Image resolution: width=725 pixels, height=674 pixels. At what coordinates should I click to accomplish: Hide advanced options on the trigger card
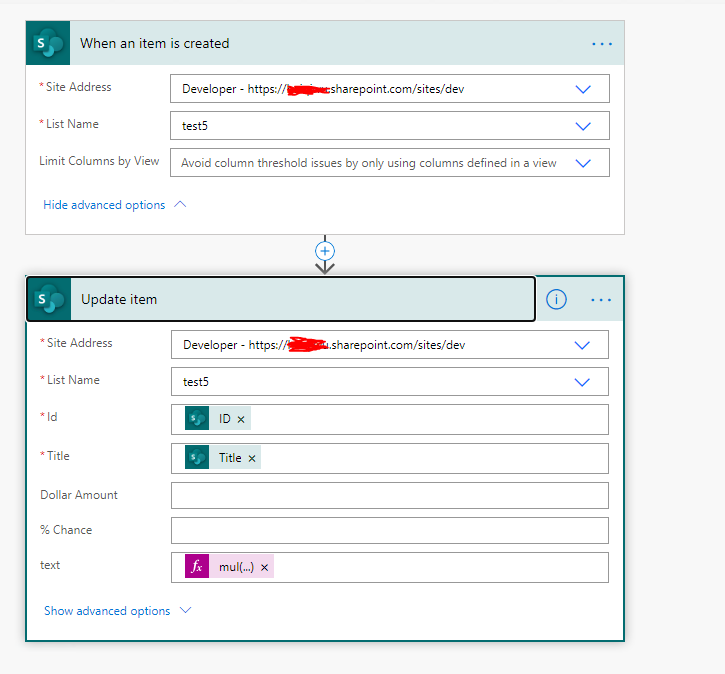pos(114,205)
